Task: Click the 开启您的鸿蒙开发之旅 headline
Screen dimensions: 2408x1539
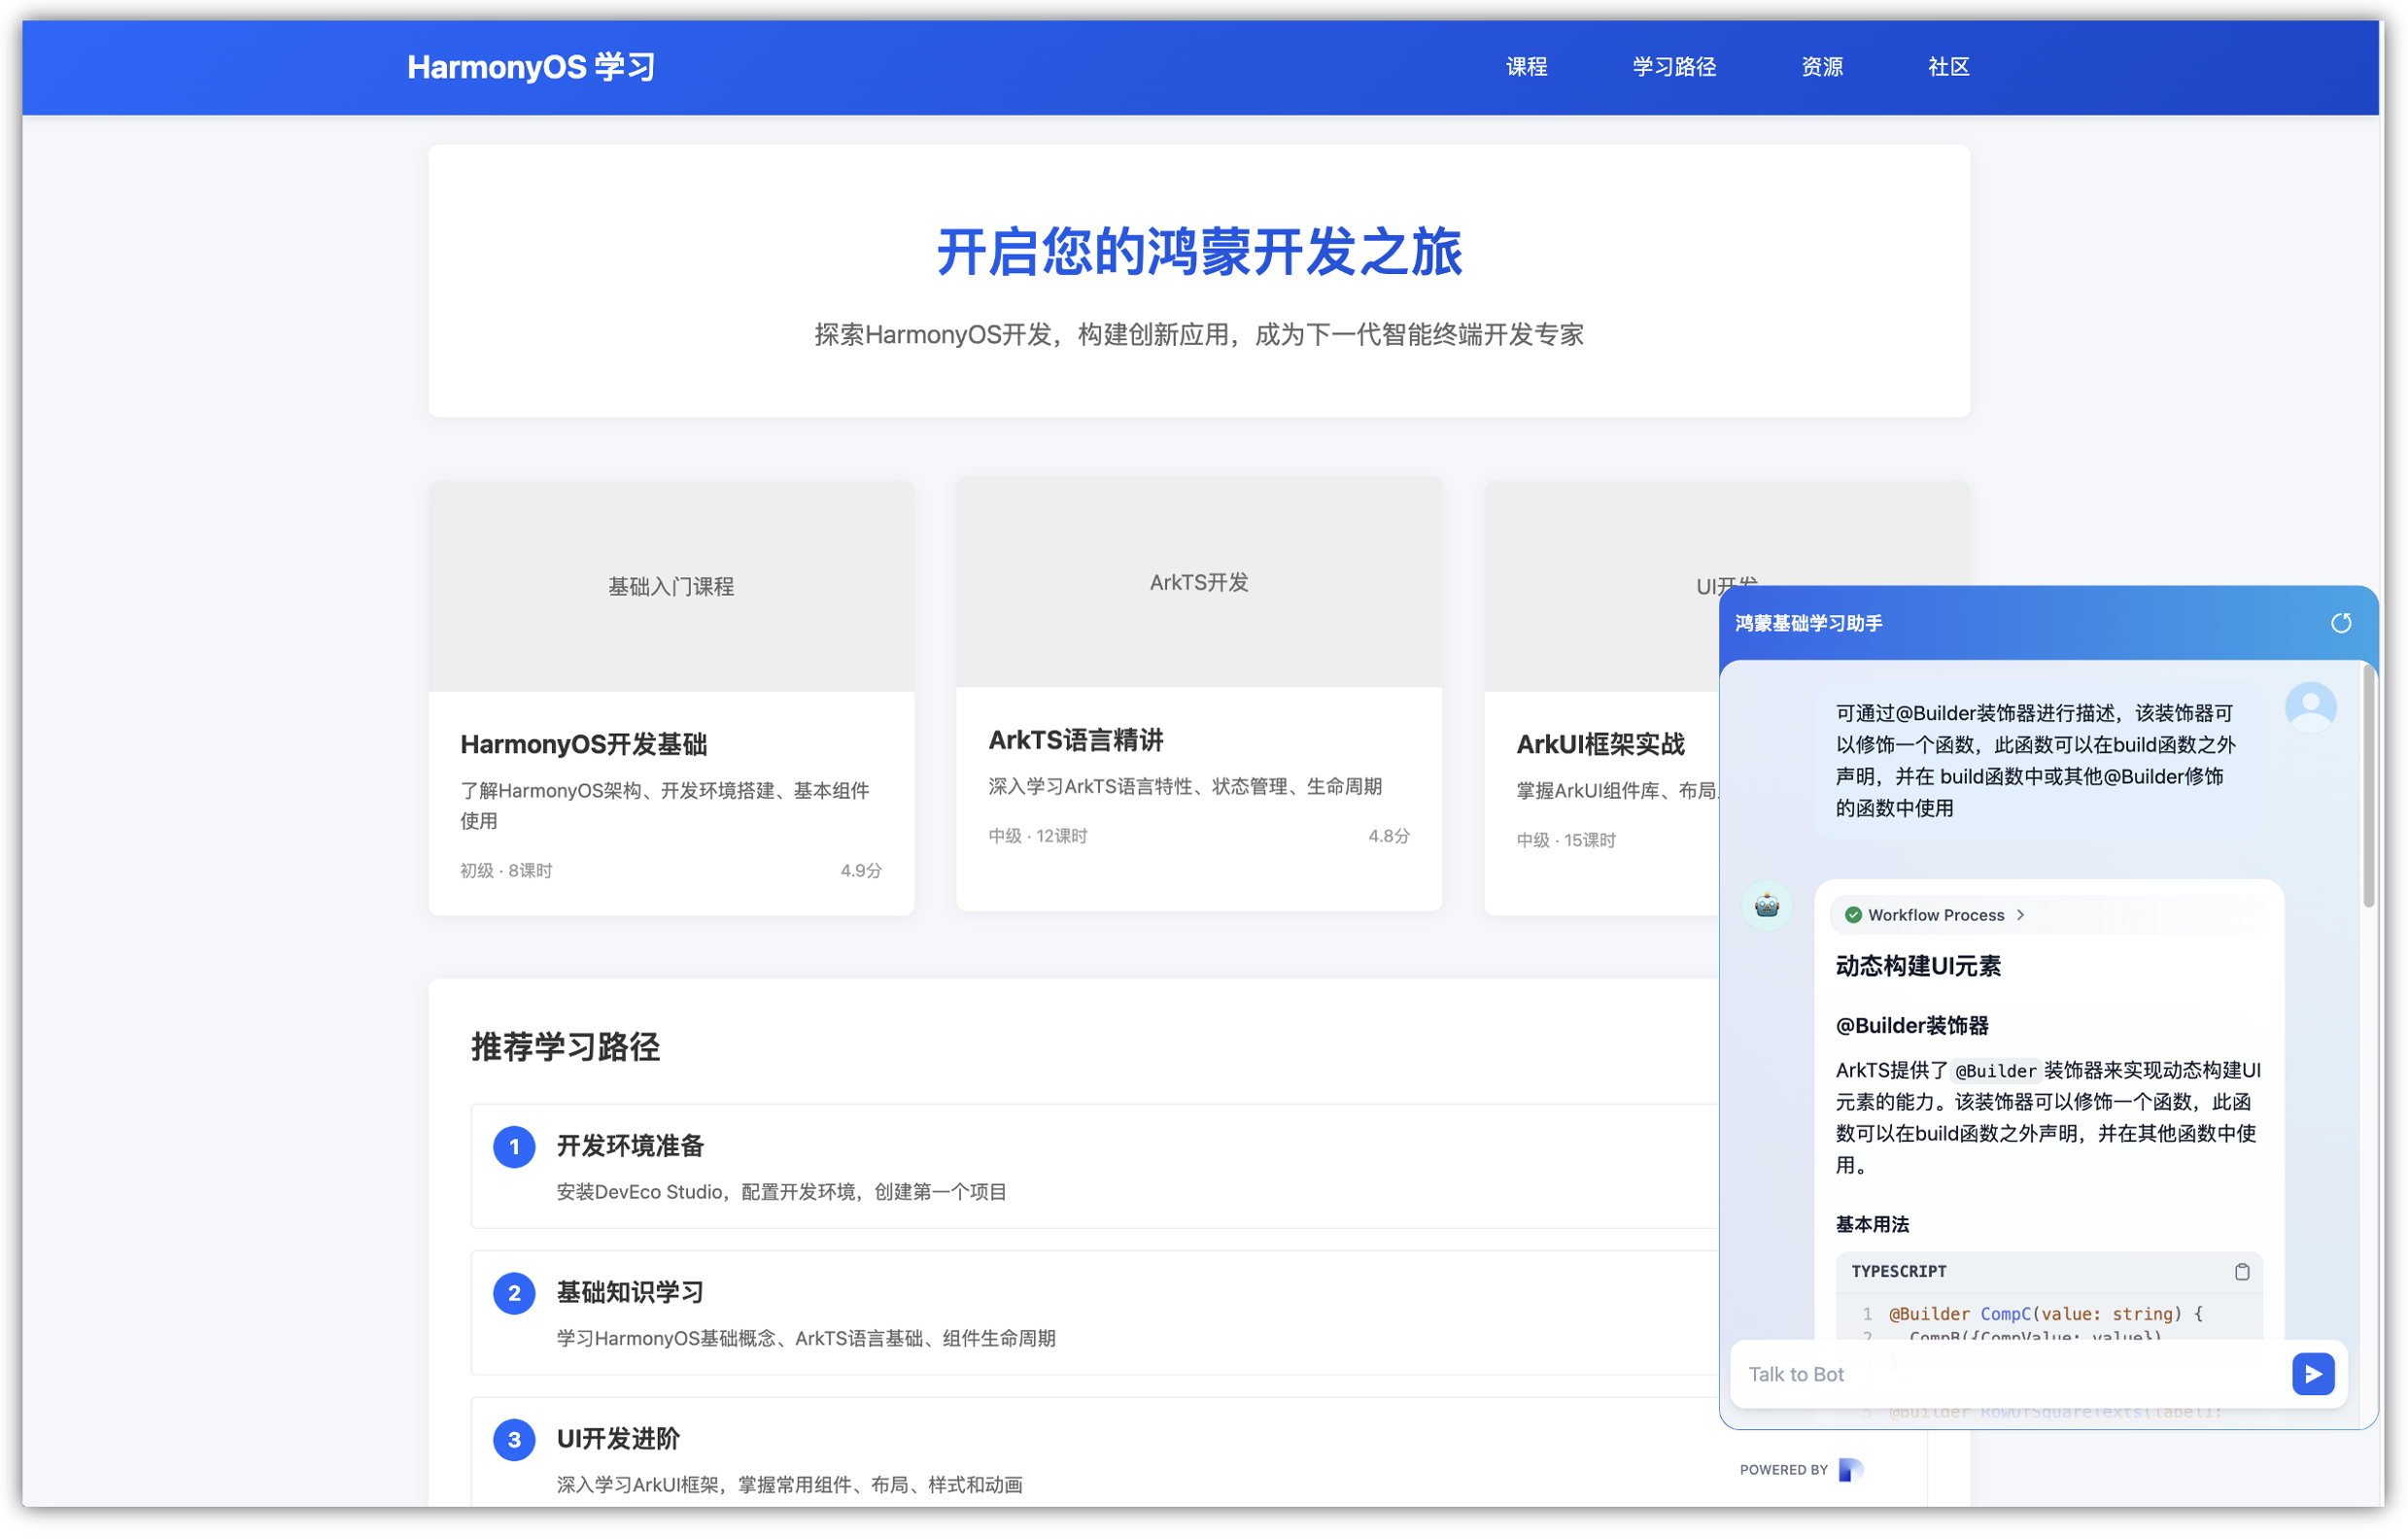Action: pyautogui.click(x=1199, y=251)
